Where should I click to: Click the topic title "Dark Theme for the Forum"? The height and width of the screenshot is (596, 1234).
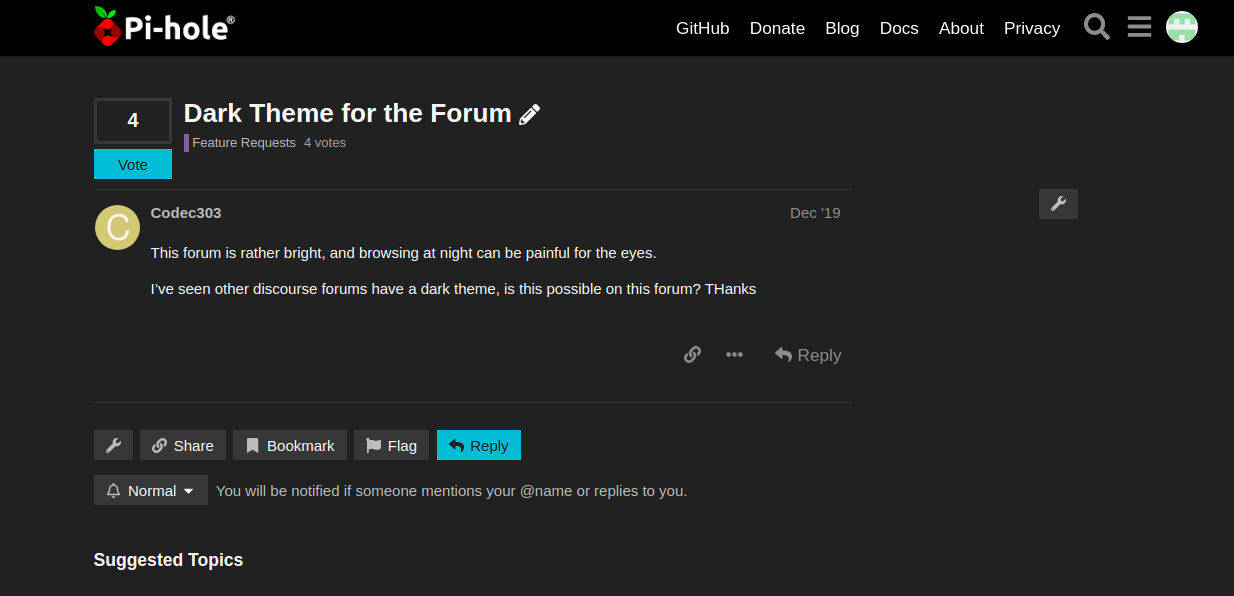[348, 113]
